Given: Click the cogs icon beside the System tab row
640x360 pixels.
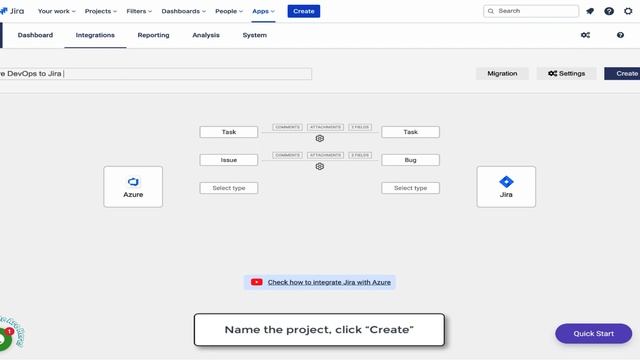Looking at the screenshot, I should point(585,35).
